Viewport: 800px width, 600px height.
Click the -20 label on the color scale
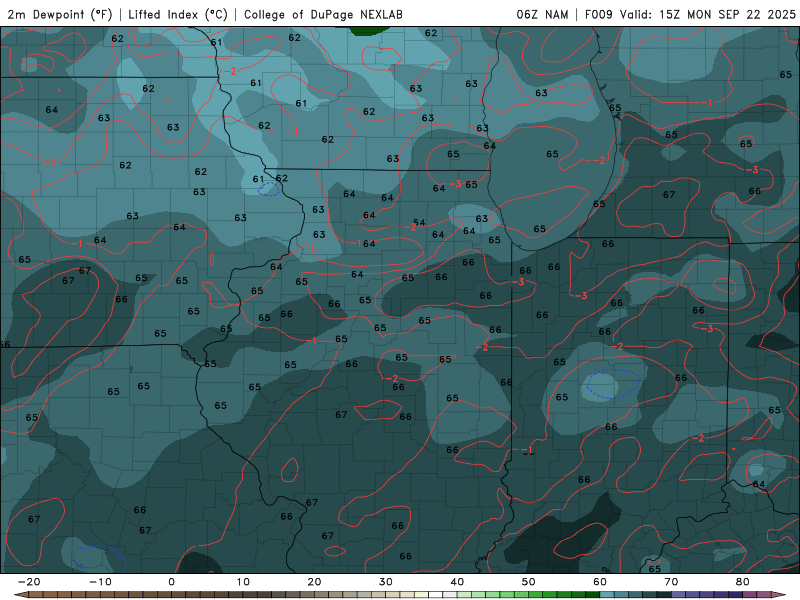[29, 582]
